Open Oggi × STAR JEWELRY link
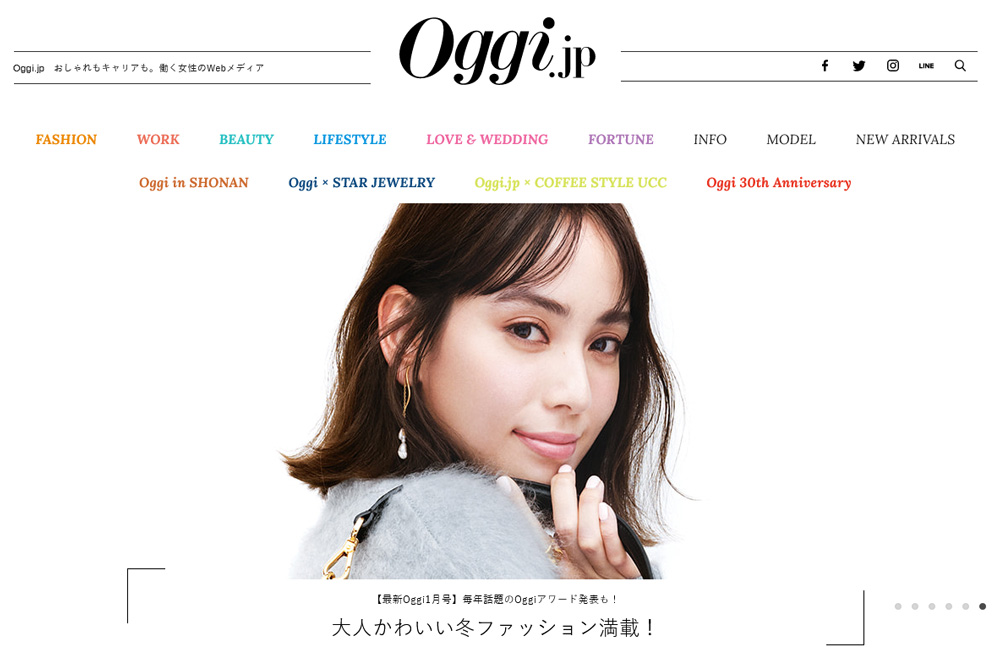This screenshot has height=666, width=1000. tap(362, 183)
